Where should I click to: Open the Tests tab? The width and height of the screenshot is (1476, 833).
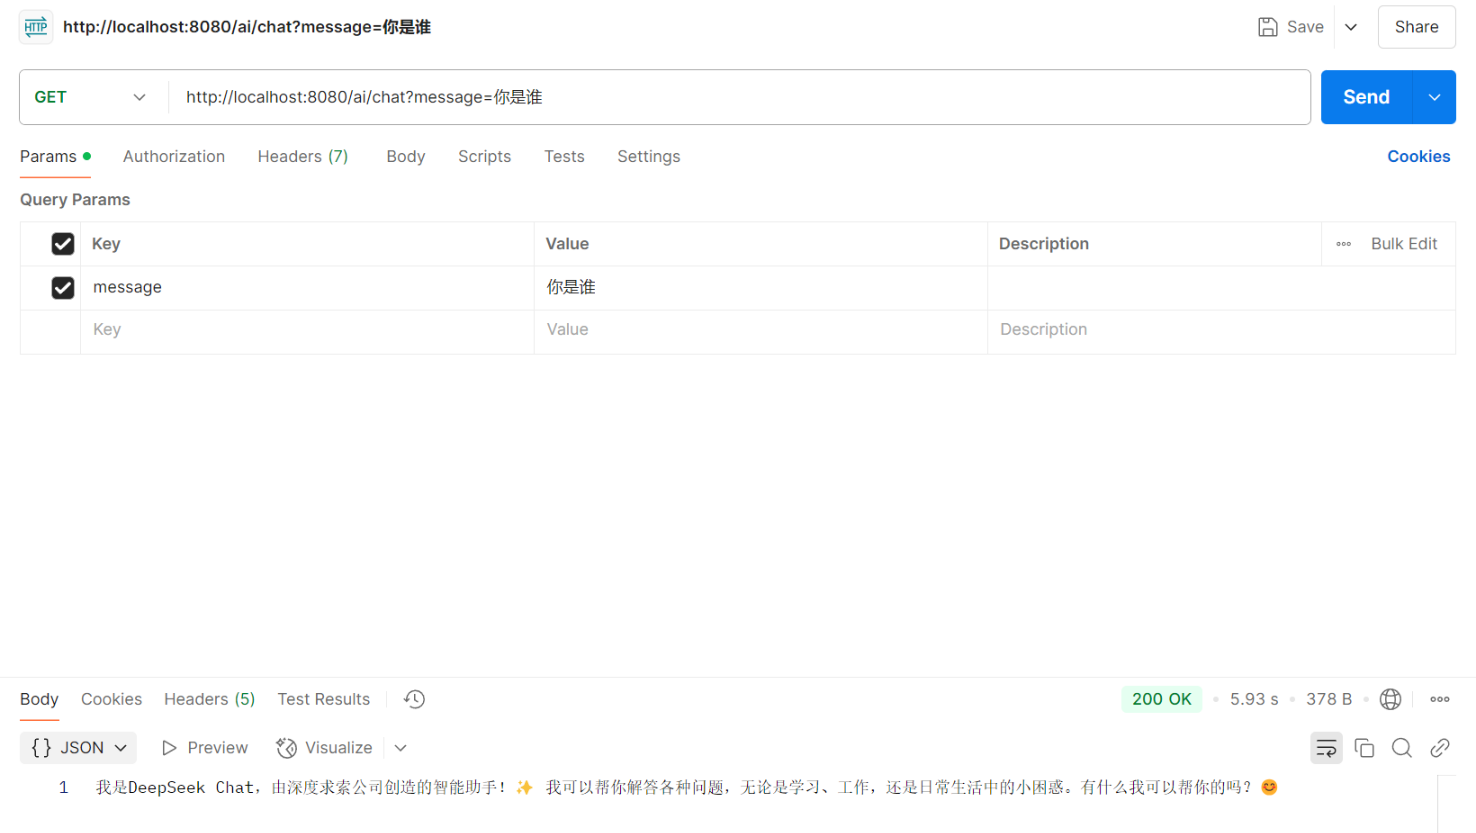(564, 157)
